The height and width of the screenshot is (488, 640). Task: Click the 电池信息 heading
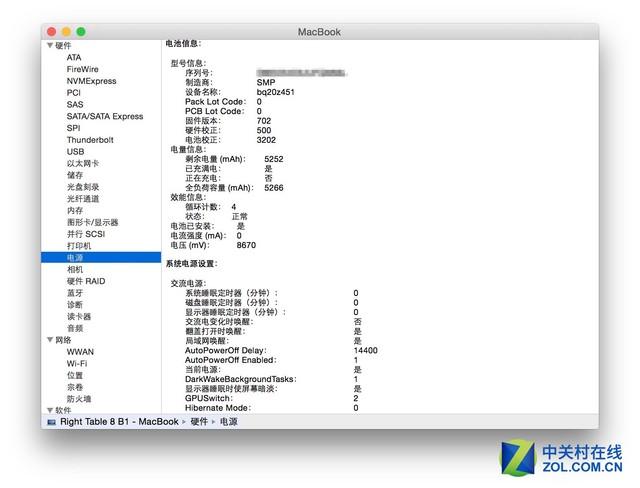(183, 44)
